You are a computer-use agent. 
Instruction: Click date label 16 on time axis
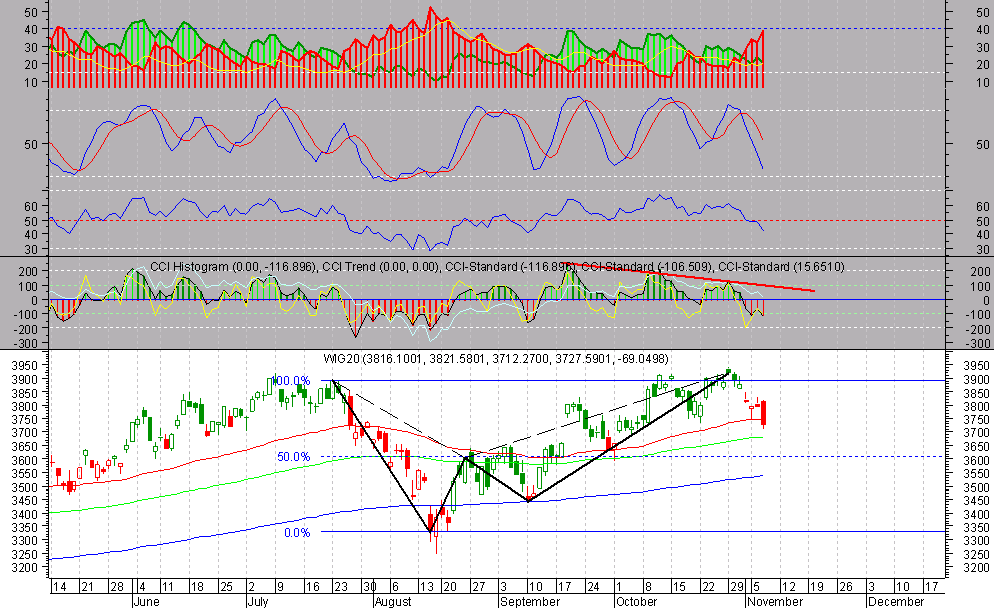(312, 586)
